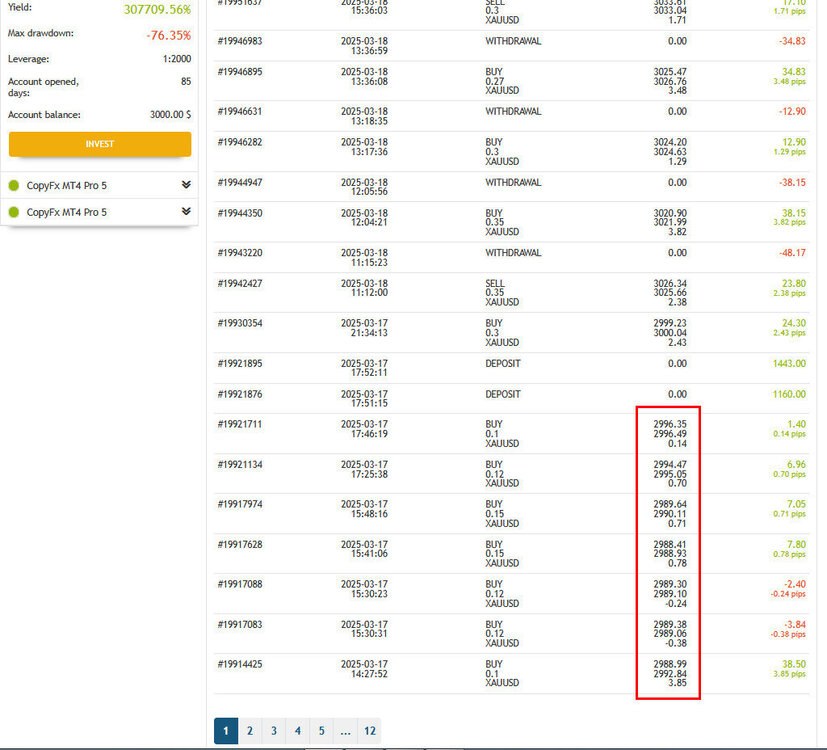Select ticket #19946631
827x750 pixels.
(240, 111)
